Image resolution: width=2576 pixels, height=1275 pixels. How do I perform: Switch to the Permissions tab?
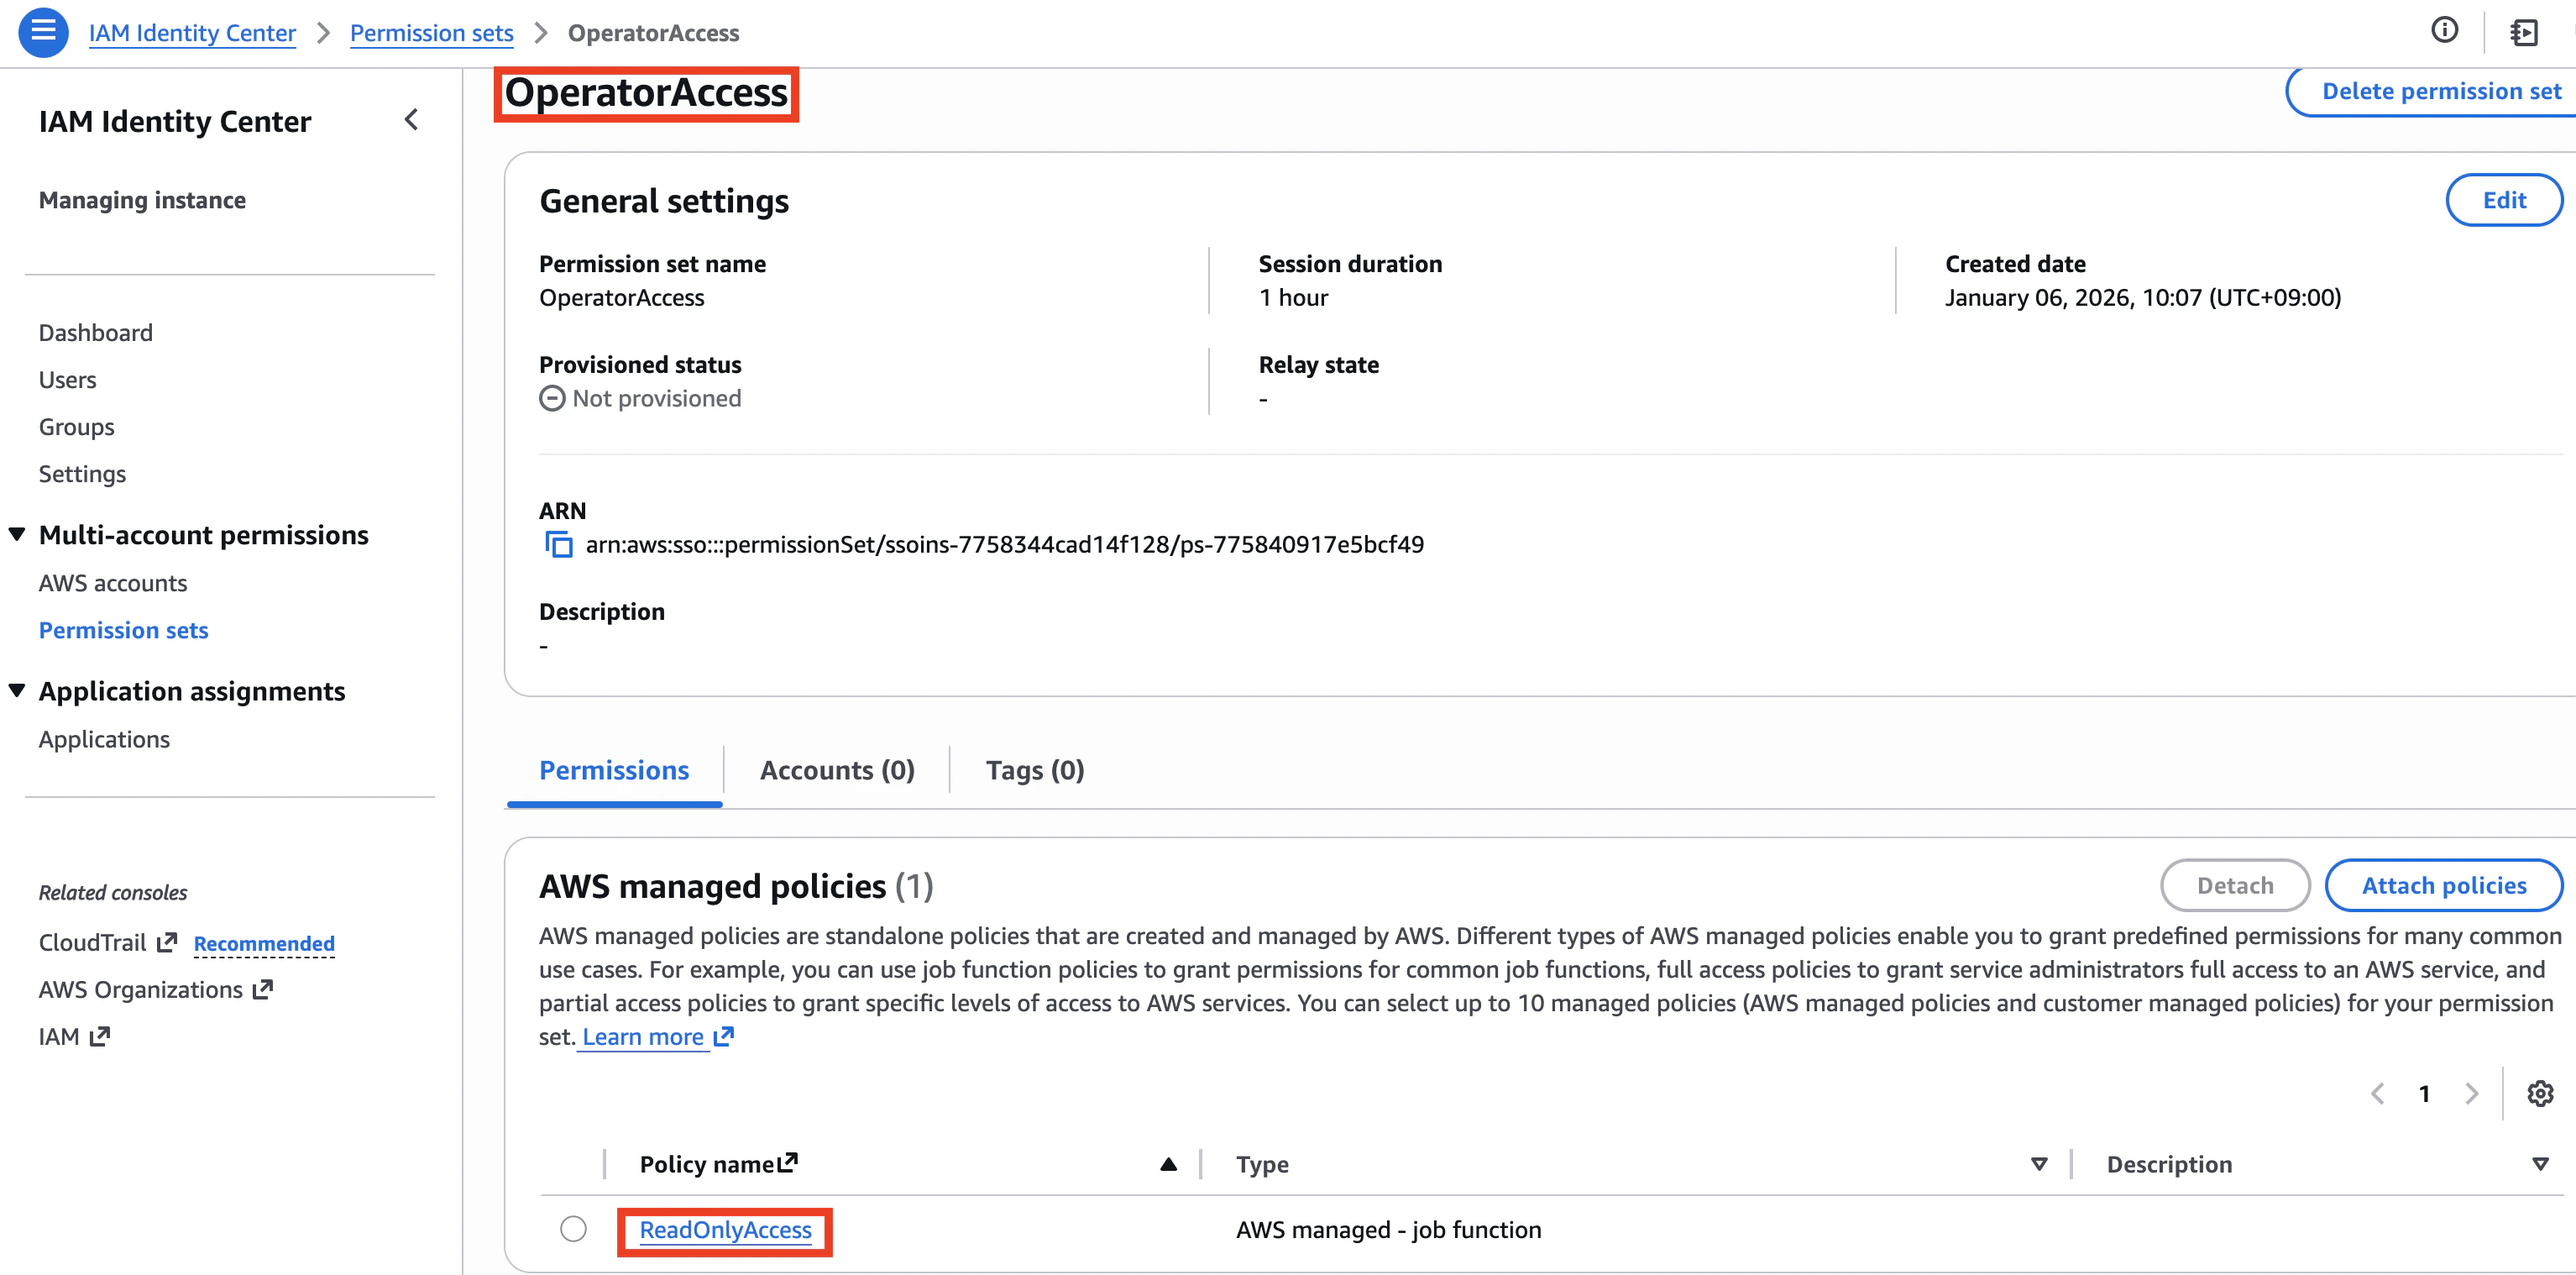pos(614,770)
